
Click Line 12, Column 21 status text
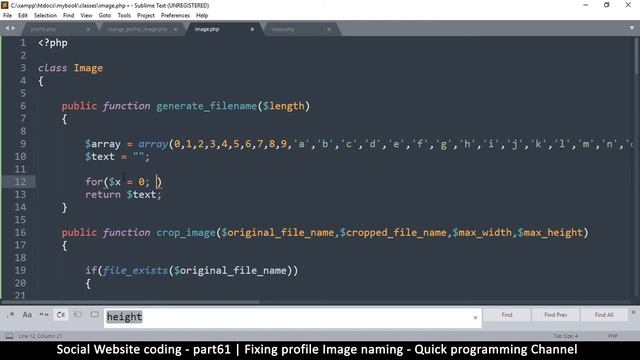pyautogui.click(x=40, y=336)
